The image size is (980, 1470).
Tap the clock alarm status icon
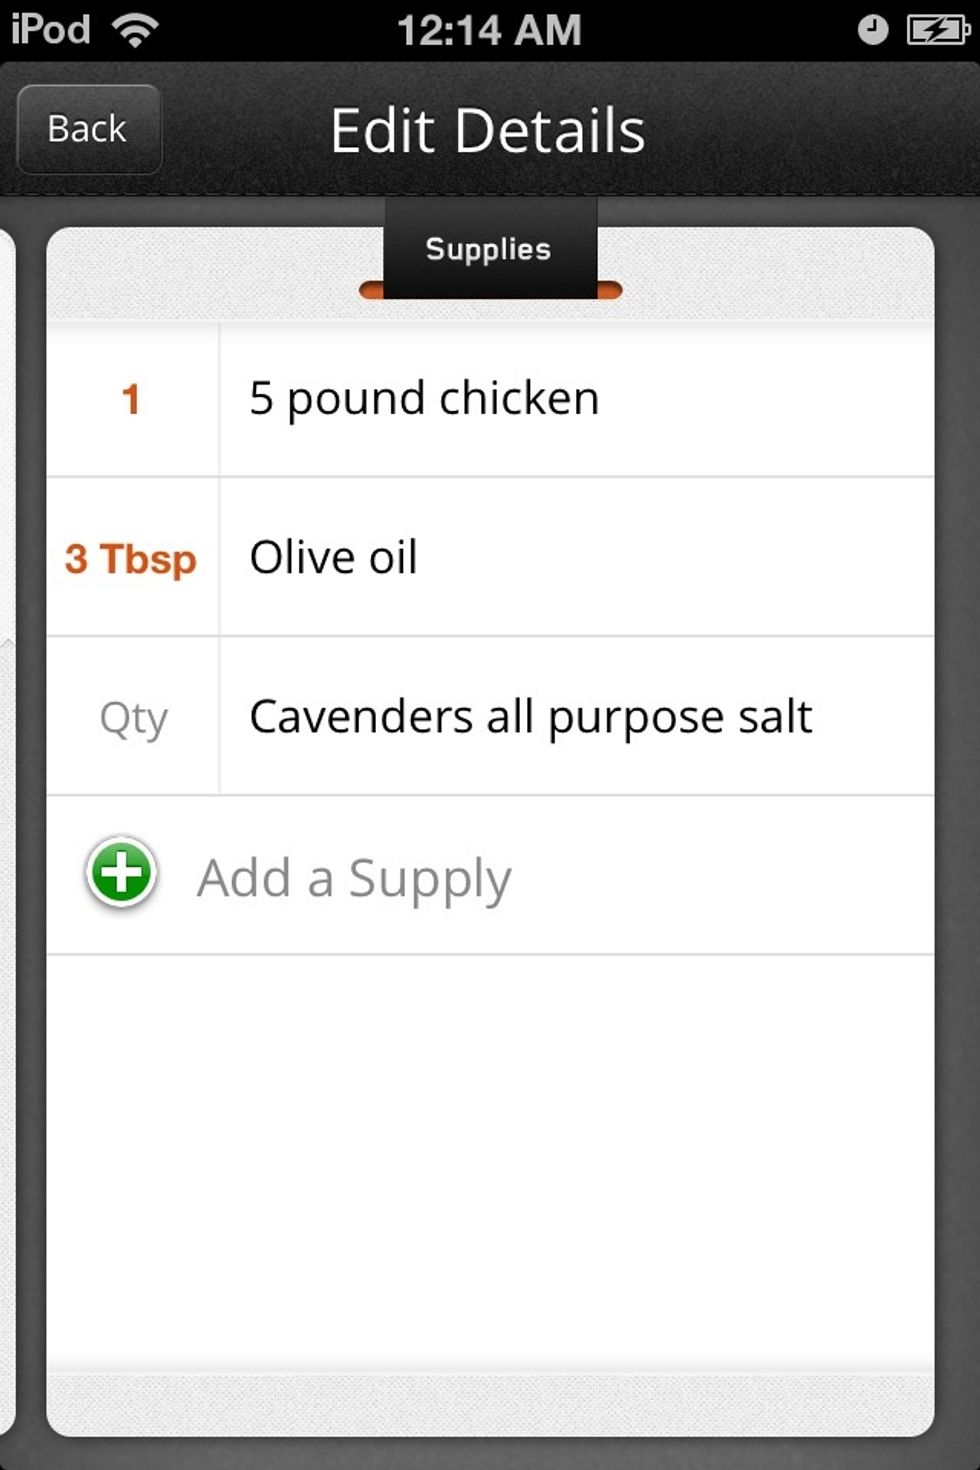tap(872, 30)
